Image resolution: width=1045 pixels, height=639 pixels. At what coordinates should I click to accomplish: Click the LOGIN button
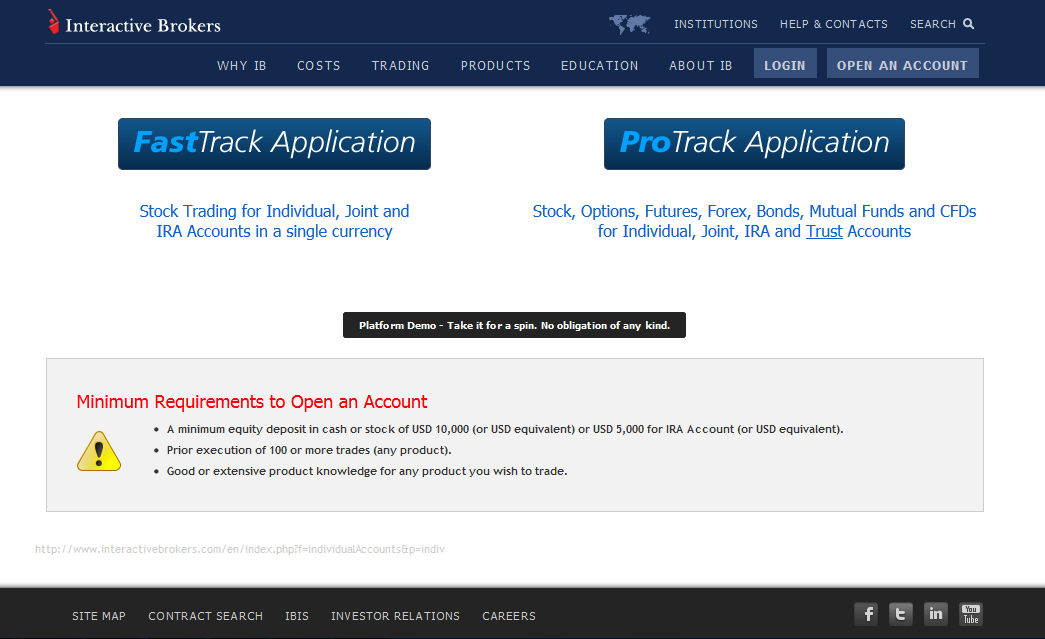tap(785, 63)
